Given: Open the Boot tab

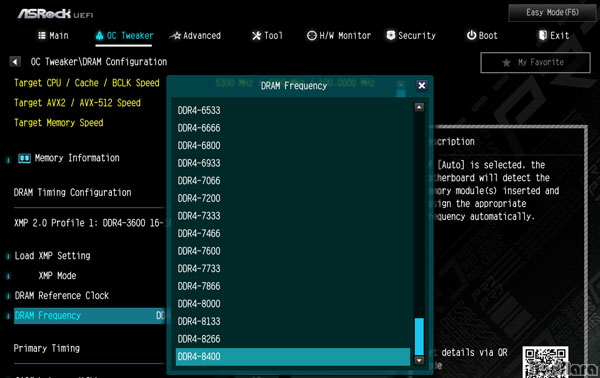Looking at the screenshot, I should (x=482, y=36).
